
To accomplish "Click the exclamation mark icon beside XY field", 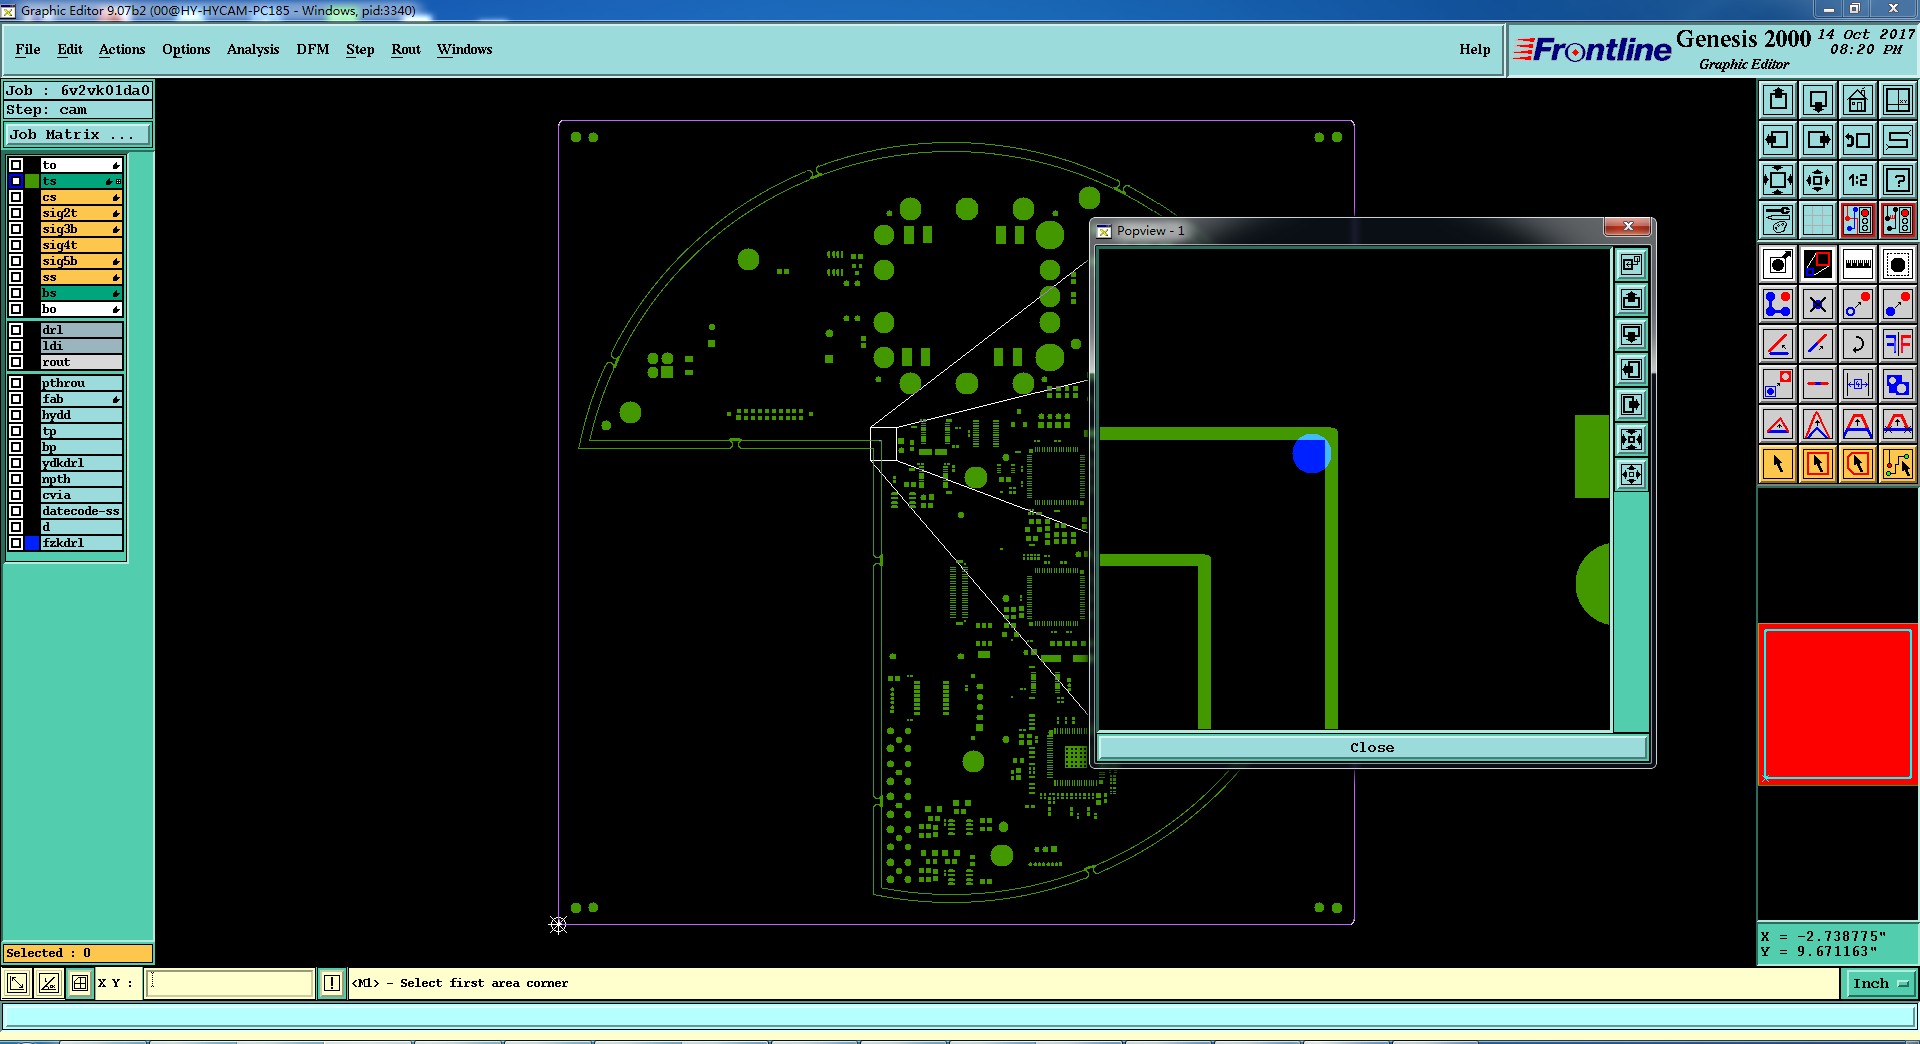I will [x=332, y=983].
